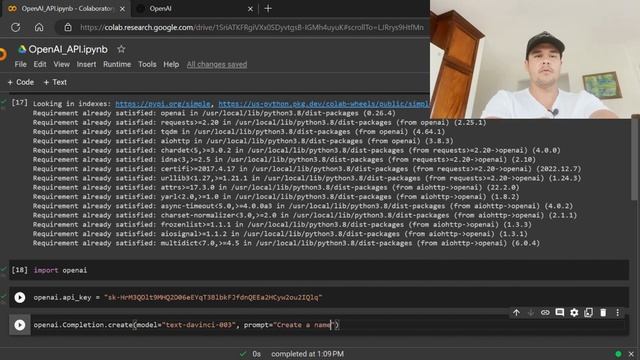Viewport: 640px width, 360px height.
Task: Open the Tools menu
Action: click(147, 64)
